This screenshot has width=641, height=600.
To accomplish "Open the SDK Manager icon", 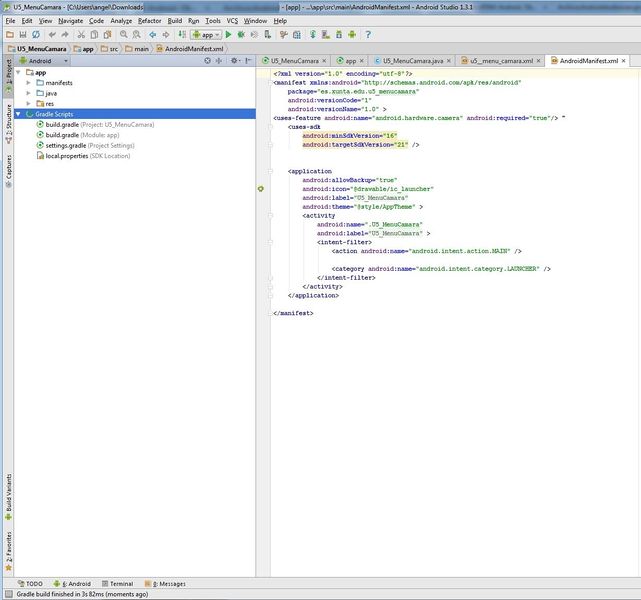I will pyautogui.click(x=339, y=35).
